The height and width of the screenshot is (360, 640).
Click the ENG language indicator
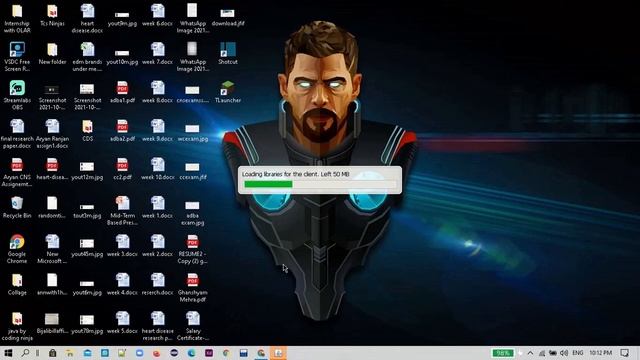pos(578,353)
